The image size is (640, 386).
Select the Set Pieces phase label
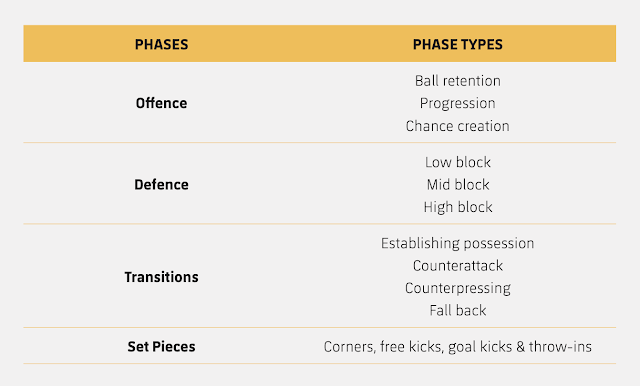point(162,346)
